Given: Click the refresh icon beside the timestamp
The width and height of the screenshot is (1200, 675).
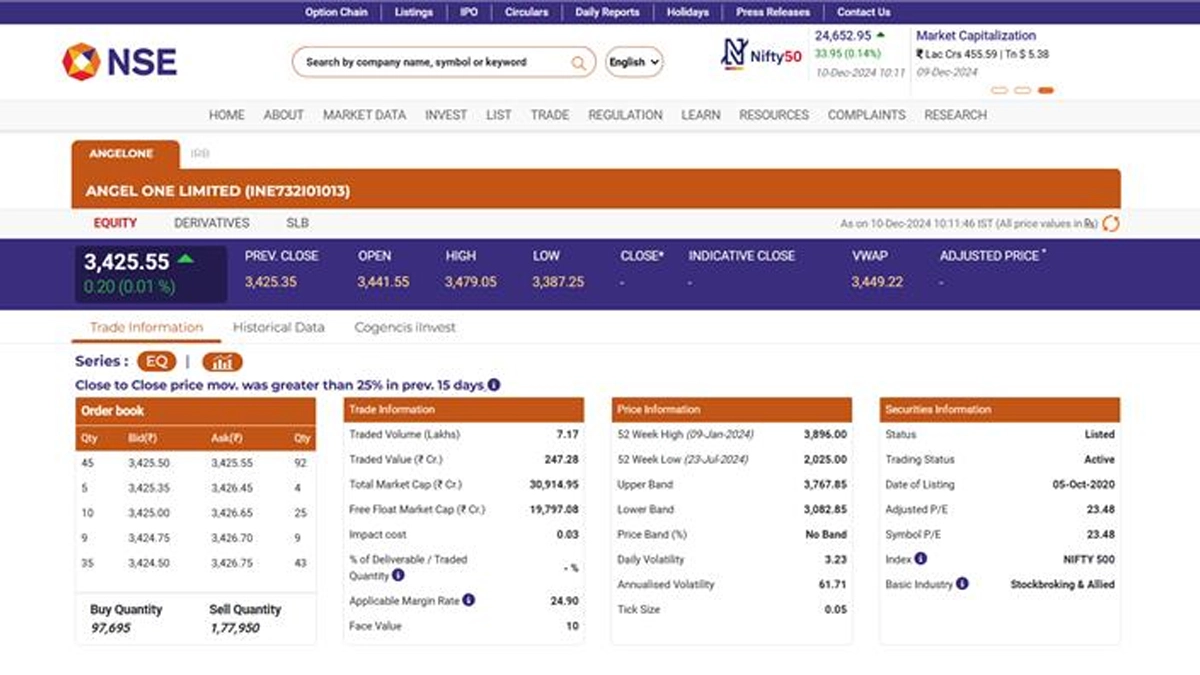Looking at the screenshot, I should [x=1110, y=224].
